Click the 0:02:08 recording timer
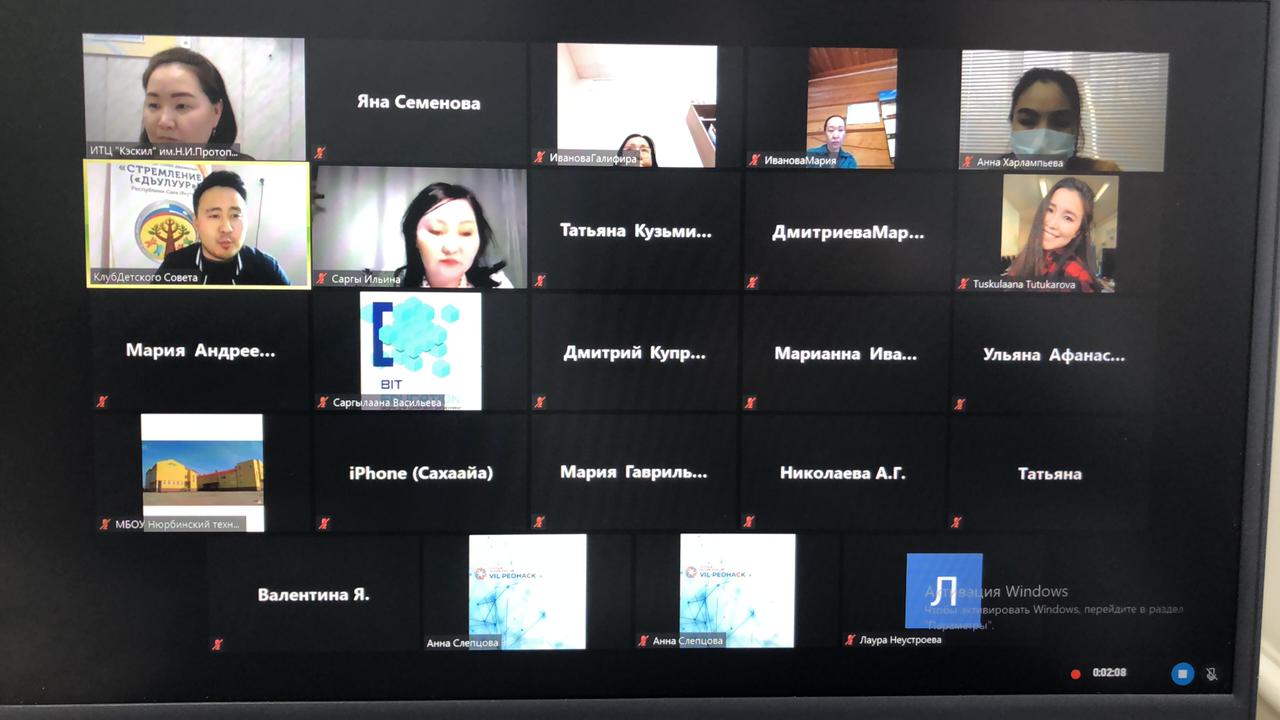The height and width of the screenshot is (720, 1280). click(x=1109, y=673)
